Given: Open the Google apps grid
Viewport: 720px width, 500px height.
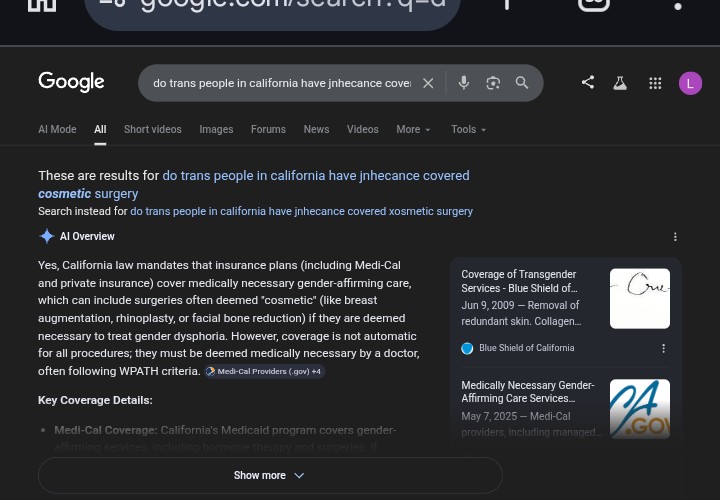Looking at the screenshot, I should [x=655, y=83].
